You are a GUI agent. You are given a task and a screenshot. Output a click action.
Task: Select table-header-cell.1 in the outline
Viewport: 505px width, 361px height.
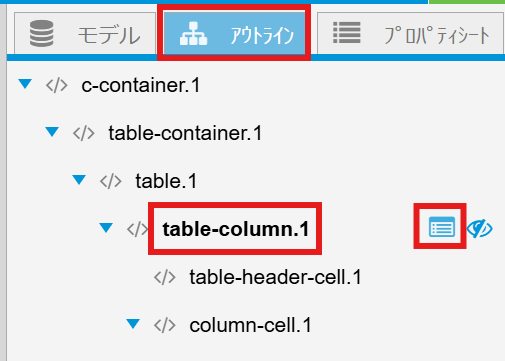tap(275, 277)
